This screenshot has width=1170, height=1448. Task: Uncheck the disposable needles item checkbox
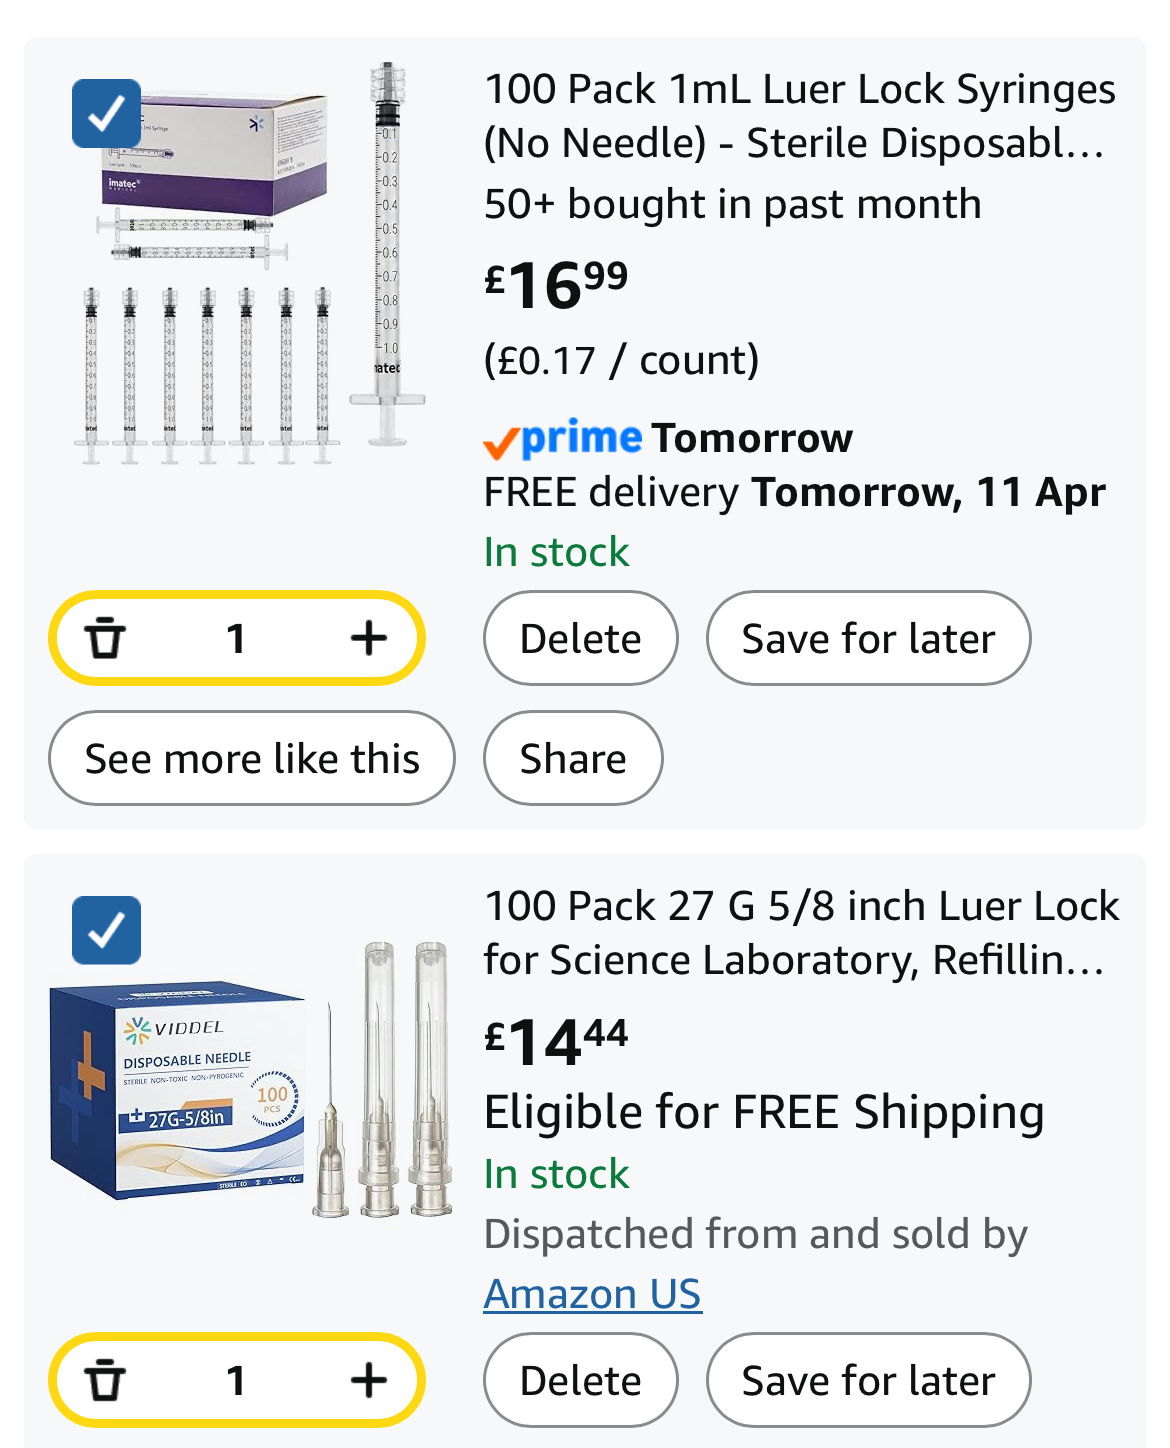[107, 930]
